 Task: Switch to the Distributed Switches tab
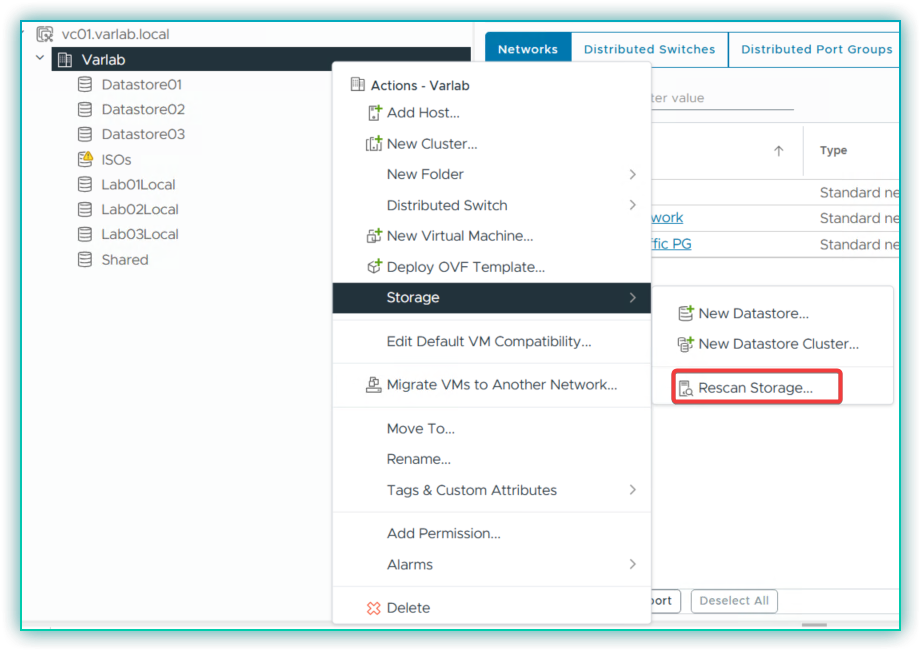(649, 49)
